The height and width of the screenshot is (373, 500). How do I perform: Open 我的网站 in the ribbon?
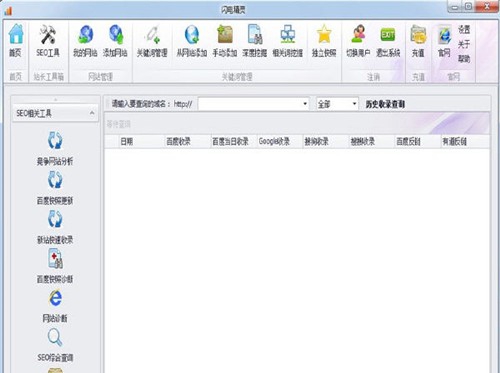coord(85,40)
